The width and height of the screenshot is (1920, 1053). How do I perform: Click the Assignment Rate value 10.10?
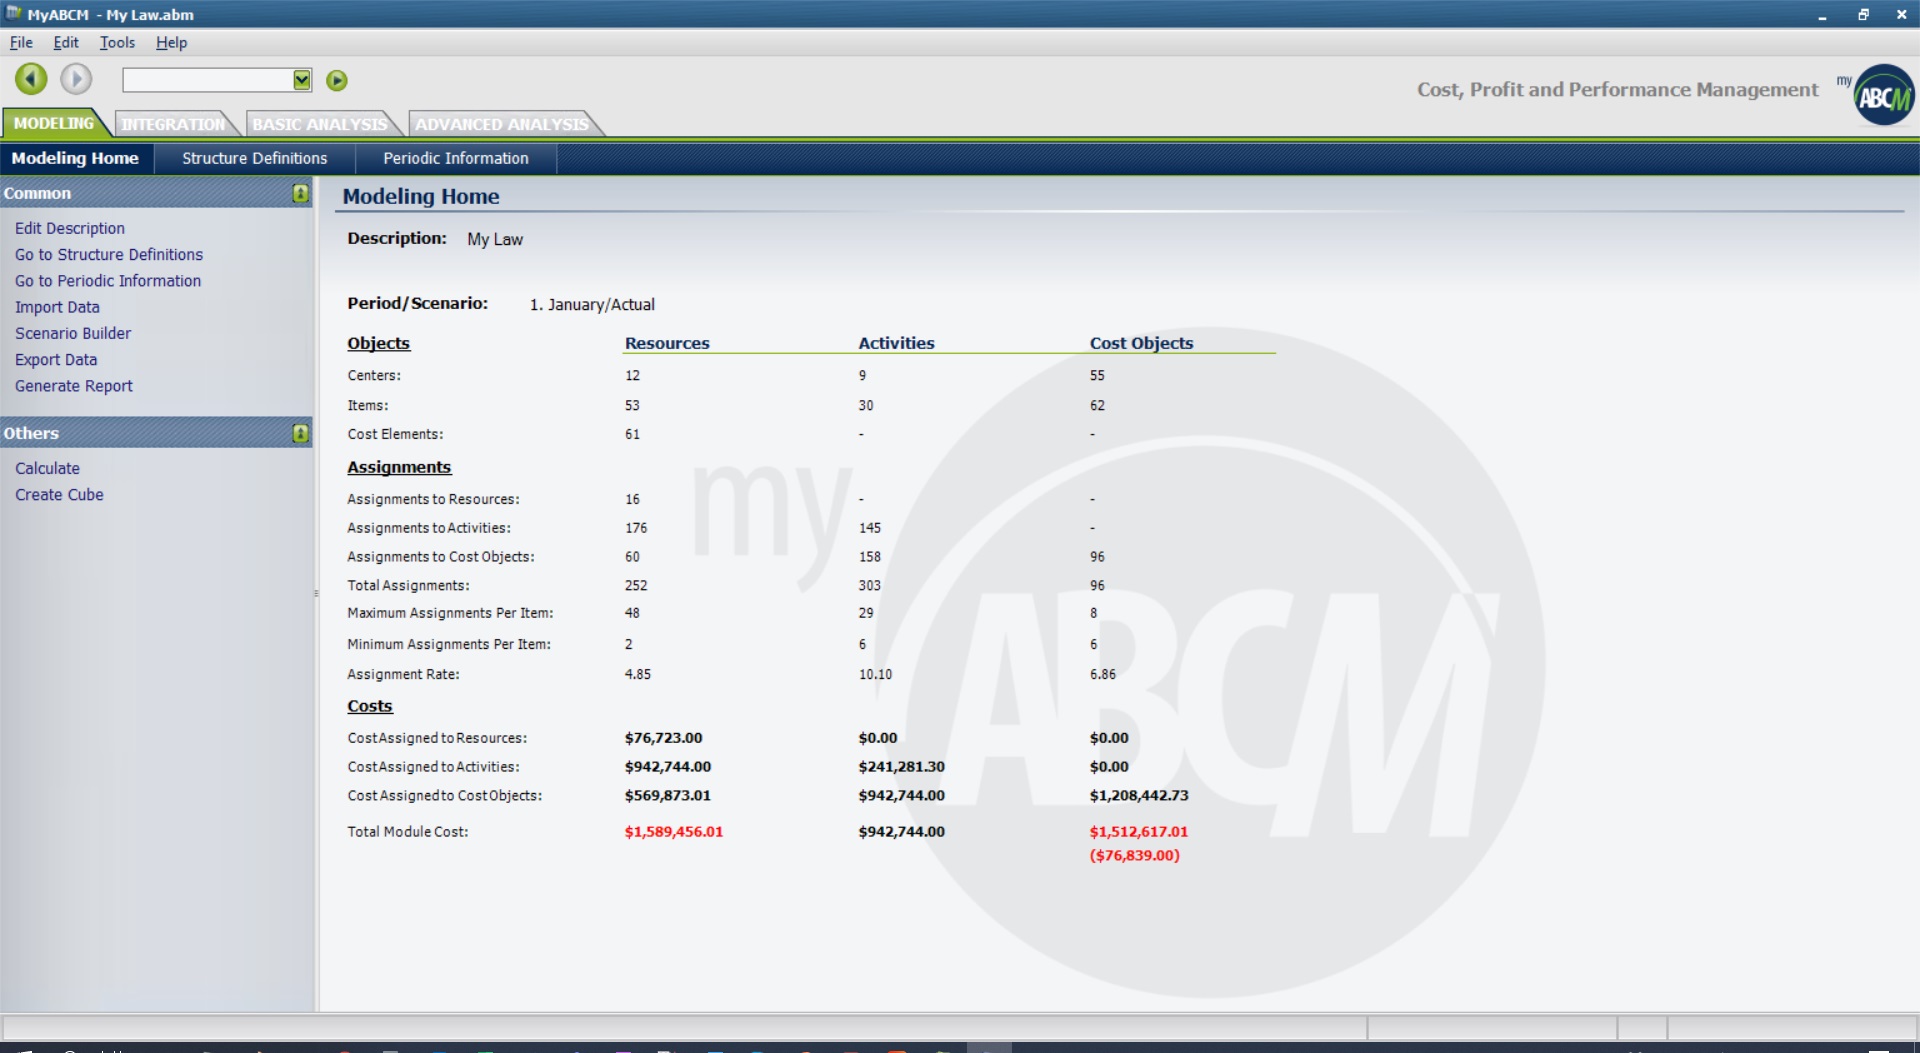875,674
